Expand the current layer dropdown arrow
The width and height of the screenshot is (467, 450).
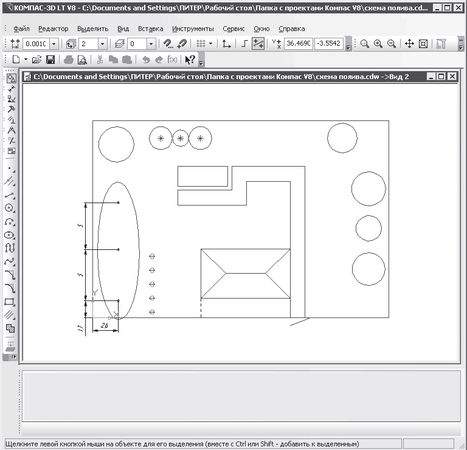[151, 44]
